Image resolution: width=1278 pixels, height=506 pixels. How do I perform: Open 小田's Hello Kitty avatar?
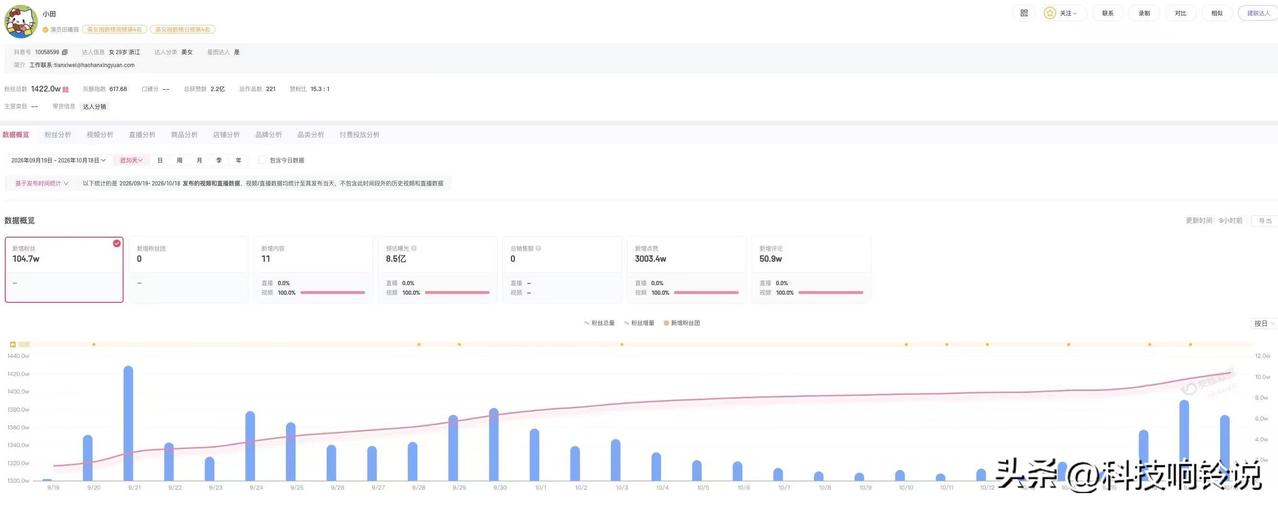point(20,21)
